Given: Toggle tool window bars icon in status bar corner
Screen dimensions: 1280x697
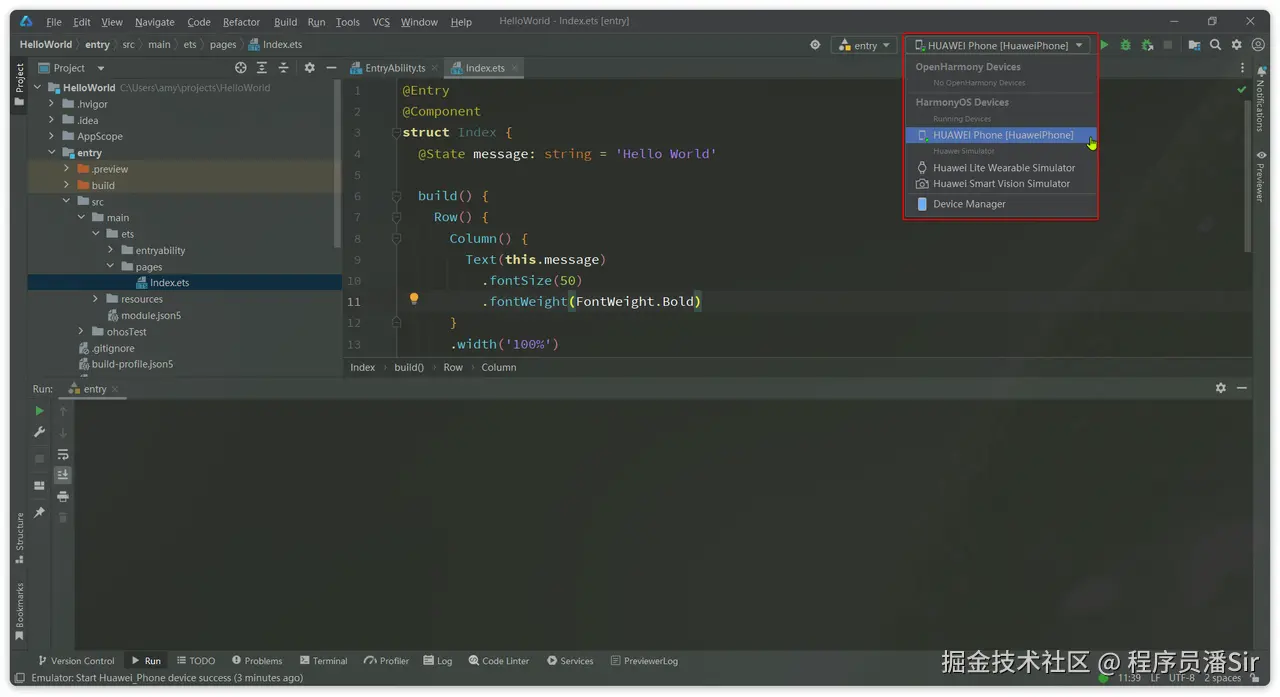Looking at the screenshot, I should [x=19, y=678].
